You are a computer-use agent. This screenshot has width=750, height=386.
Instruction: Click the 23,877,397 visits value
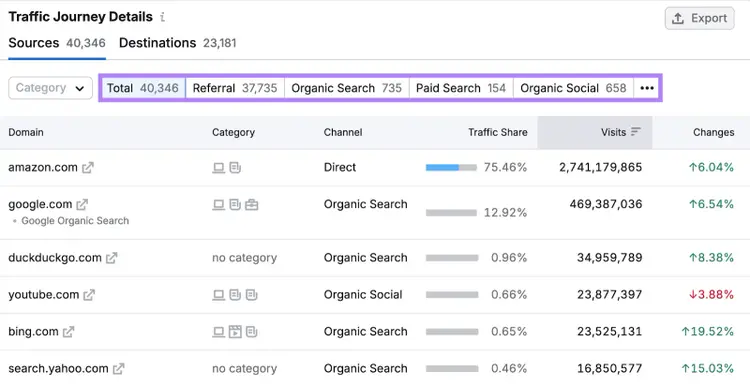609,295
